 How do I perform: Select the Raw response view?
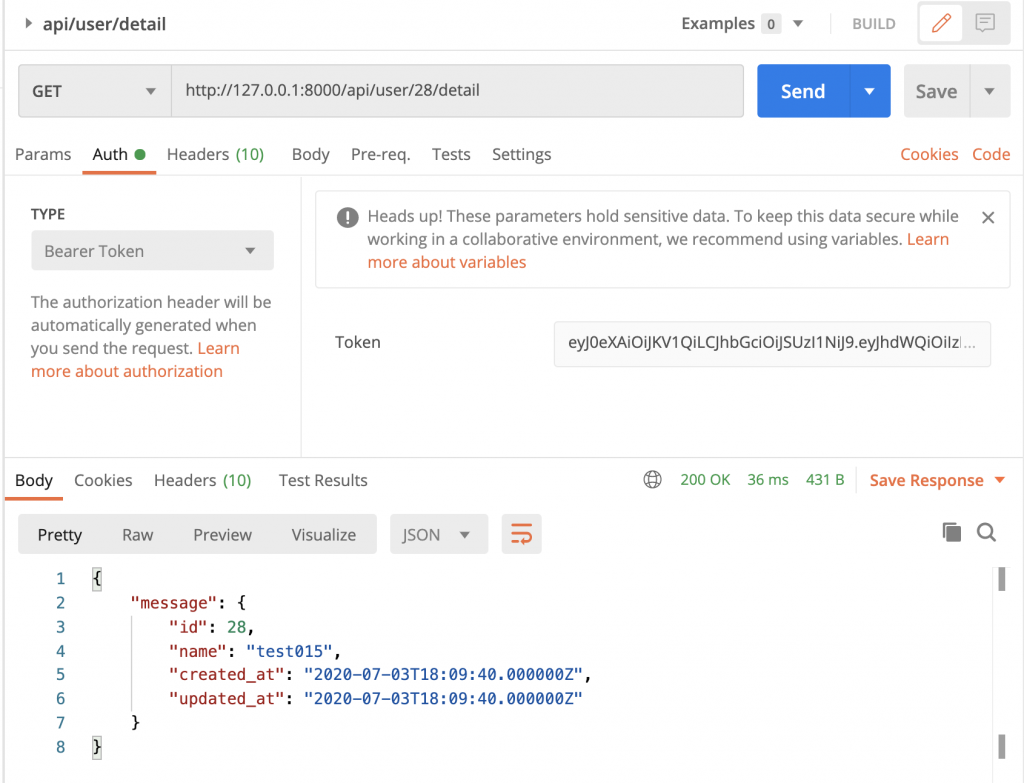pos(138,535)
